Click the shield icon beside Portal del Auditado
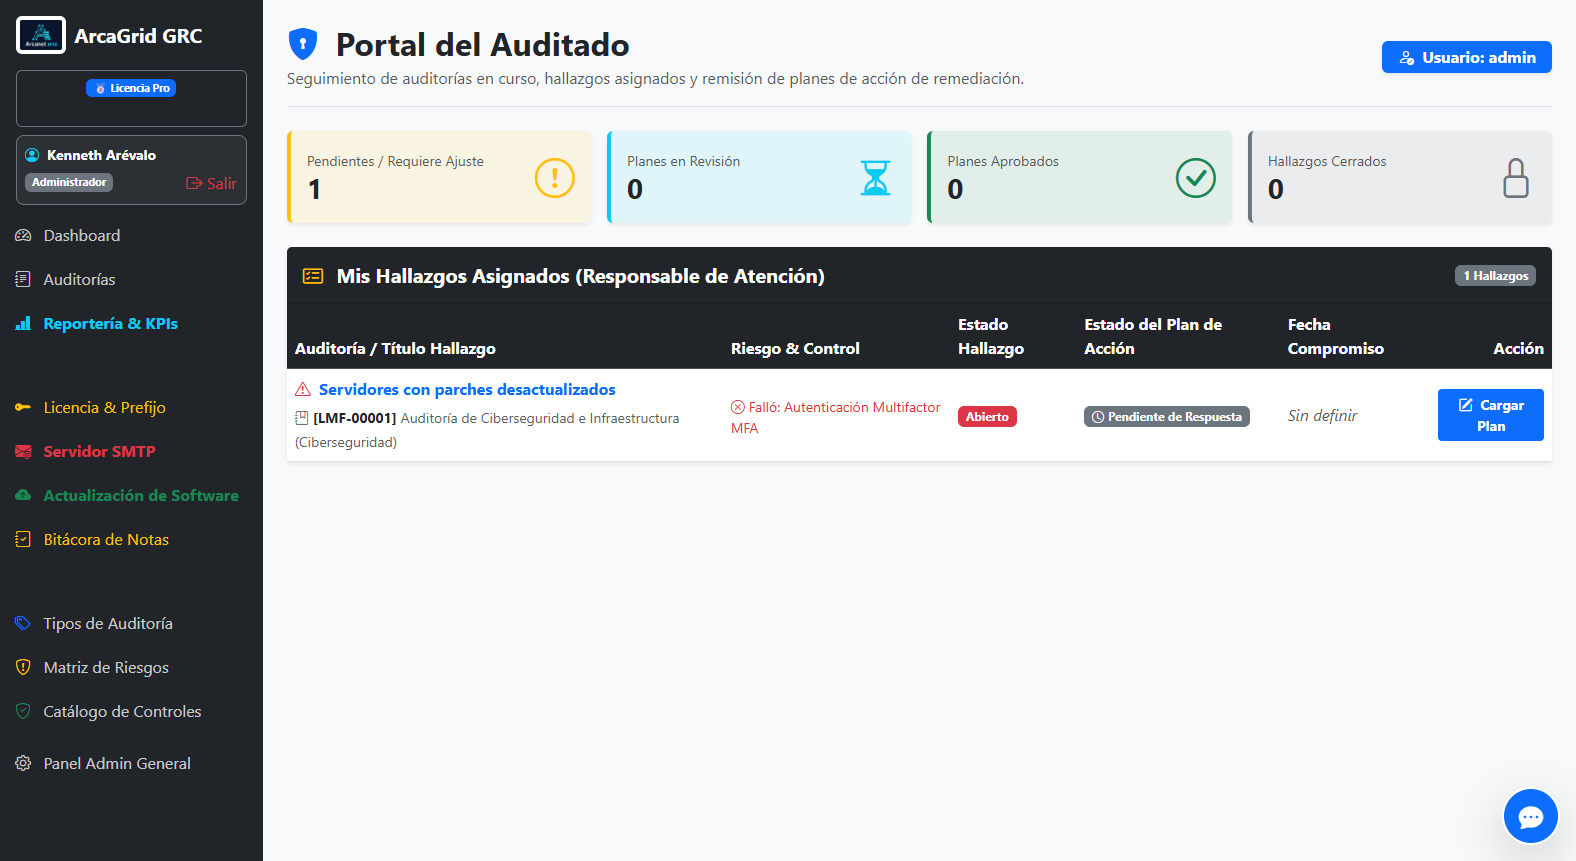1576x861 pixels. pyautogui.click(x=303, y=44)
